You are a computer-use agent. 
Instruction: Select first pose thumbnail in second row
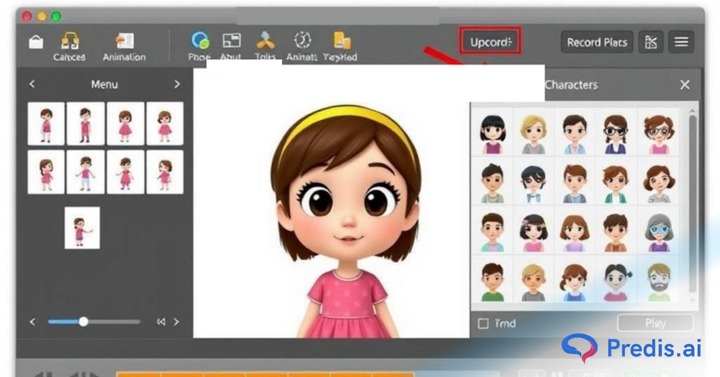coord(46,172)
